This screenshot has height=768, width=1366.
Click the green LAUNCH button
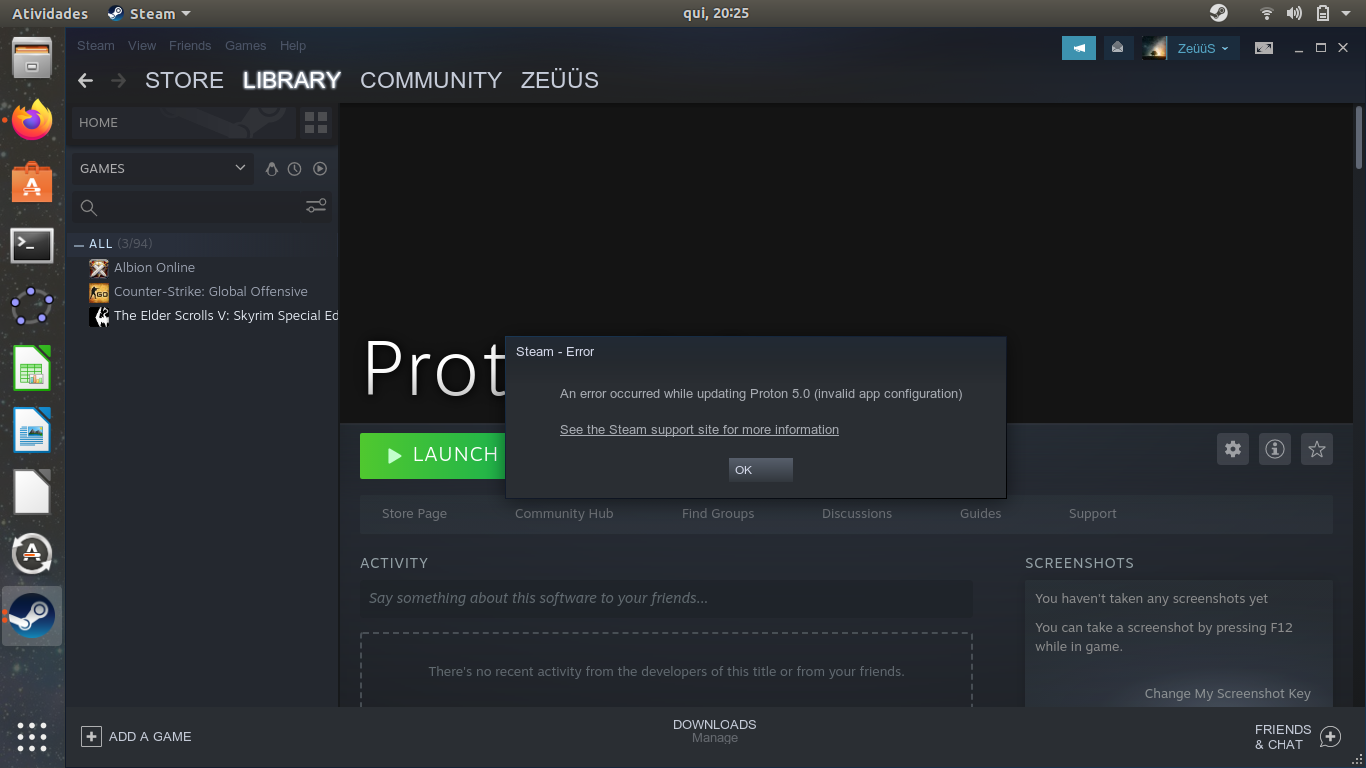[x=432, y=455]
